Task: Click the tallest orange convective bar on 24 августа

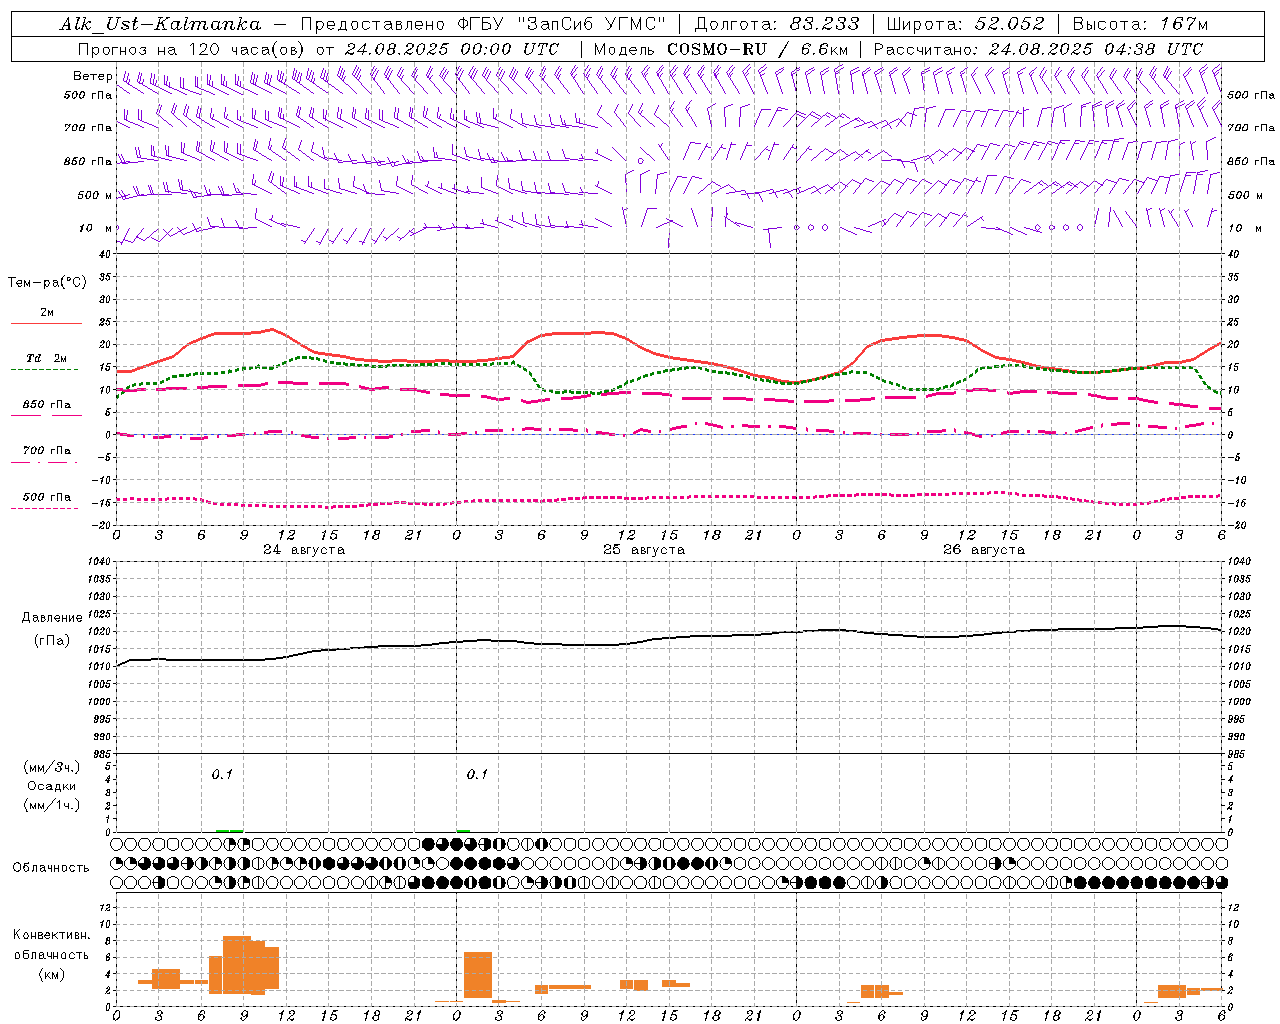Action: click(237, 963)
